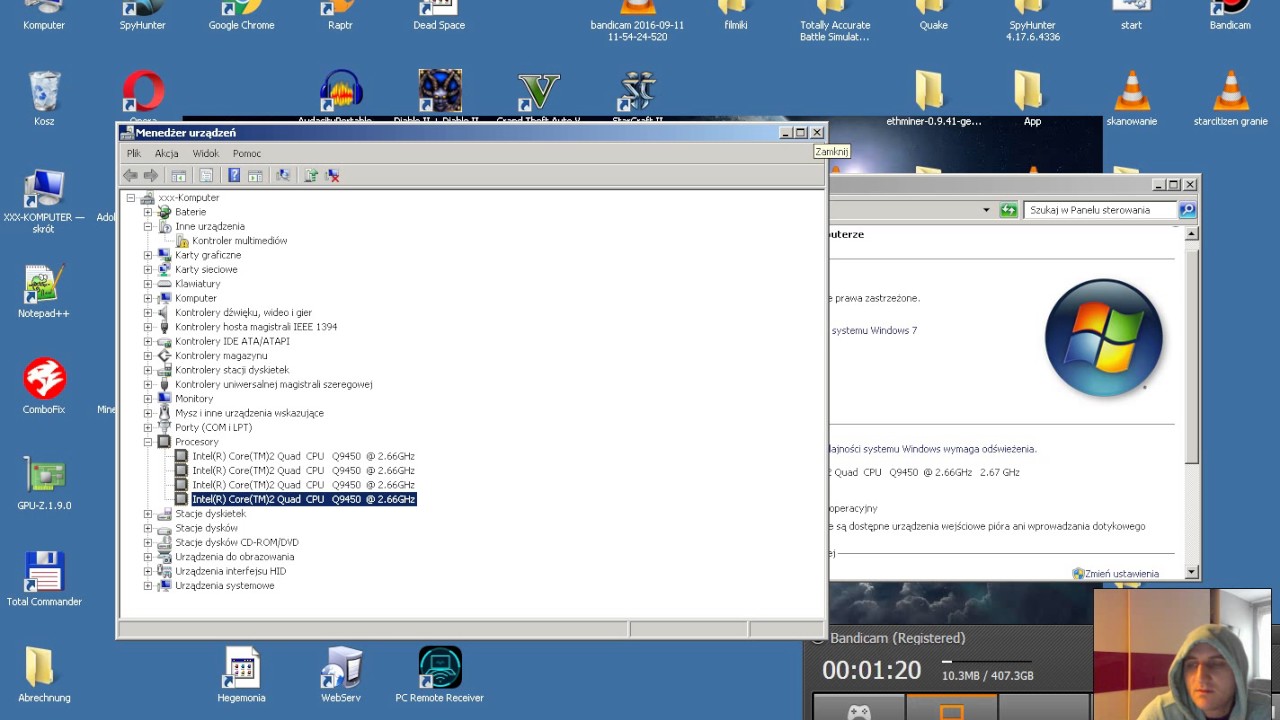
Task: Open the address bar dropdown arrow in System window
Action: pos(986,210)
